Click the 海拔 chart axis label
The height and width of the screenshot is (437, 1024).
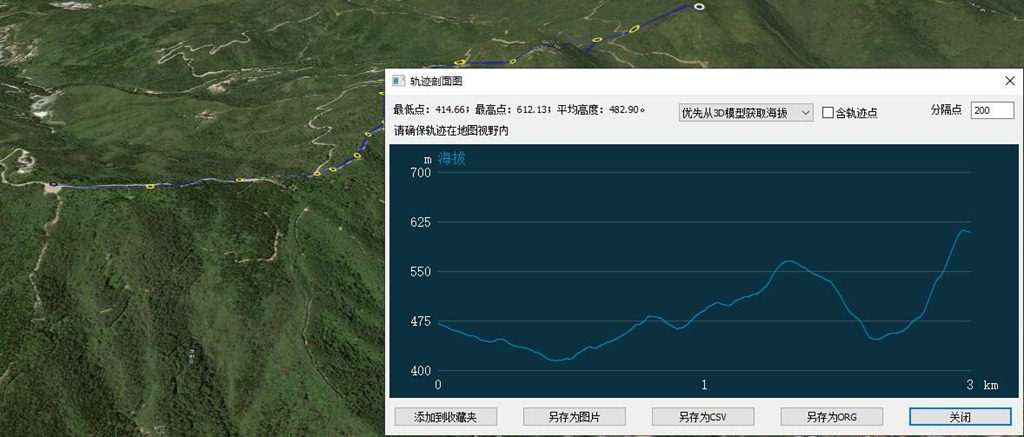point(451,158)
